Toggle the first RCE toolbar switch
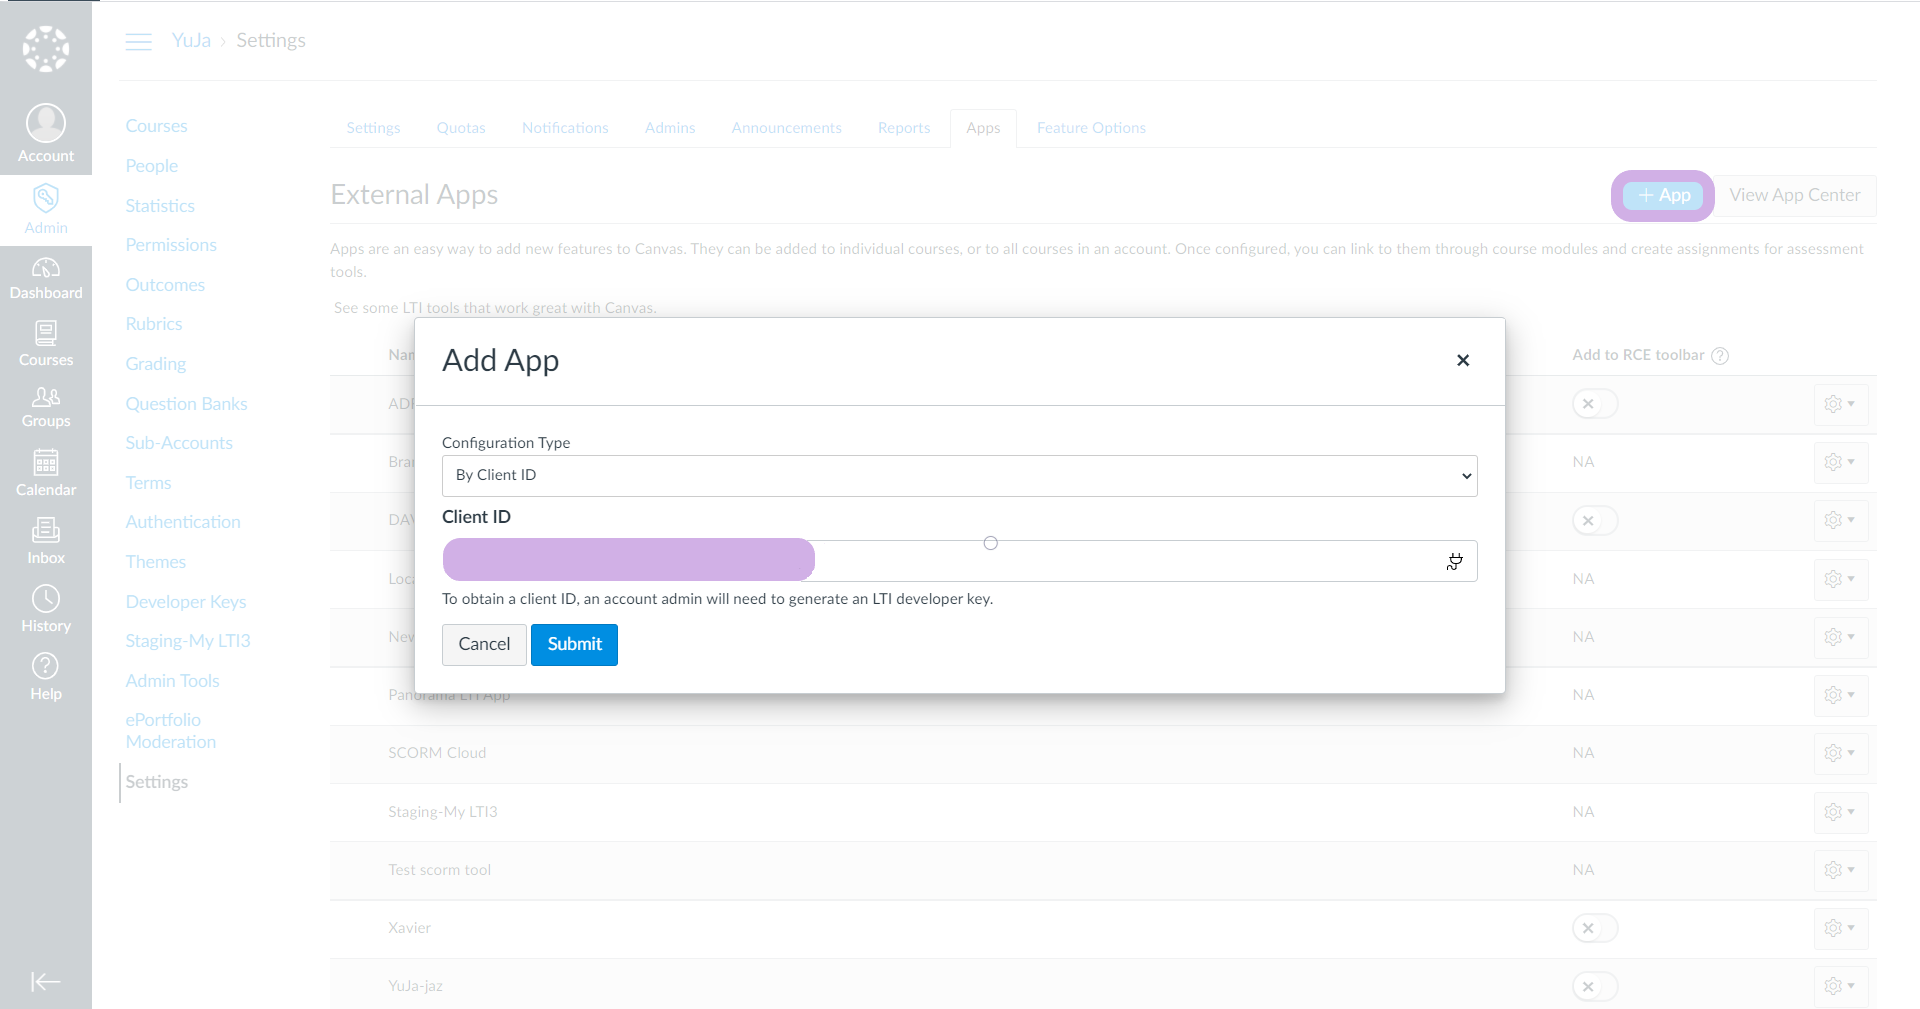 coord(1594,404)
